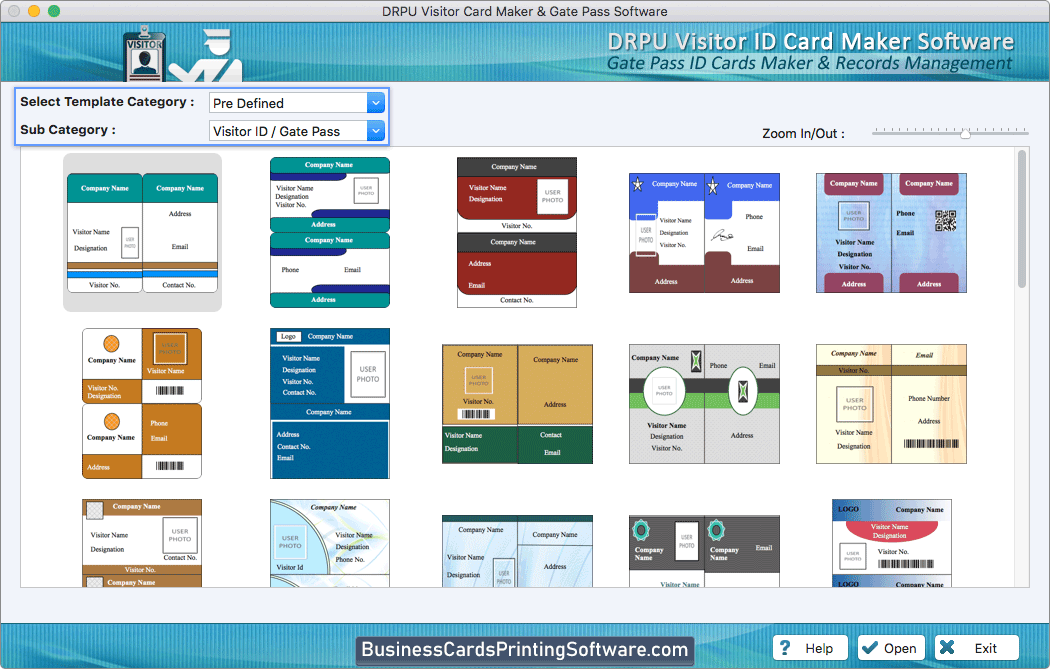Select the cream wood-grain barcode template

(x=891, y=404)
